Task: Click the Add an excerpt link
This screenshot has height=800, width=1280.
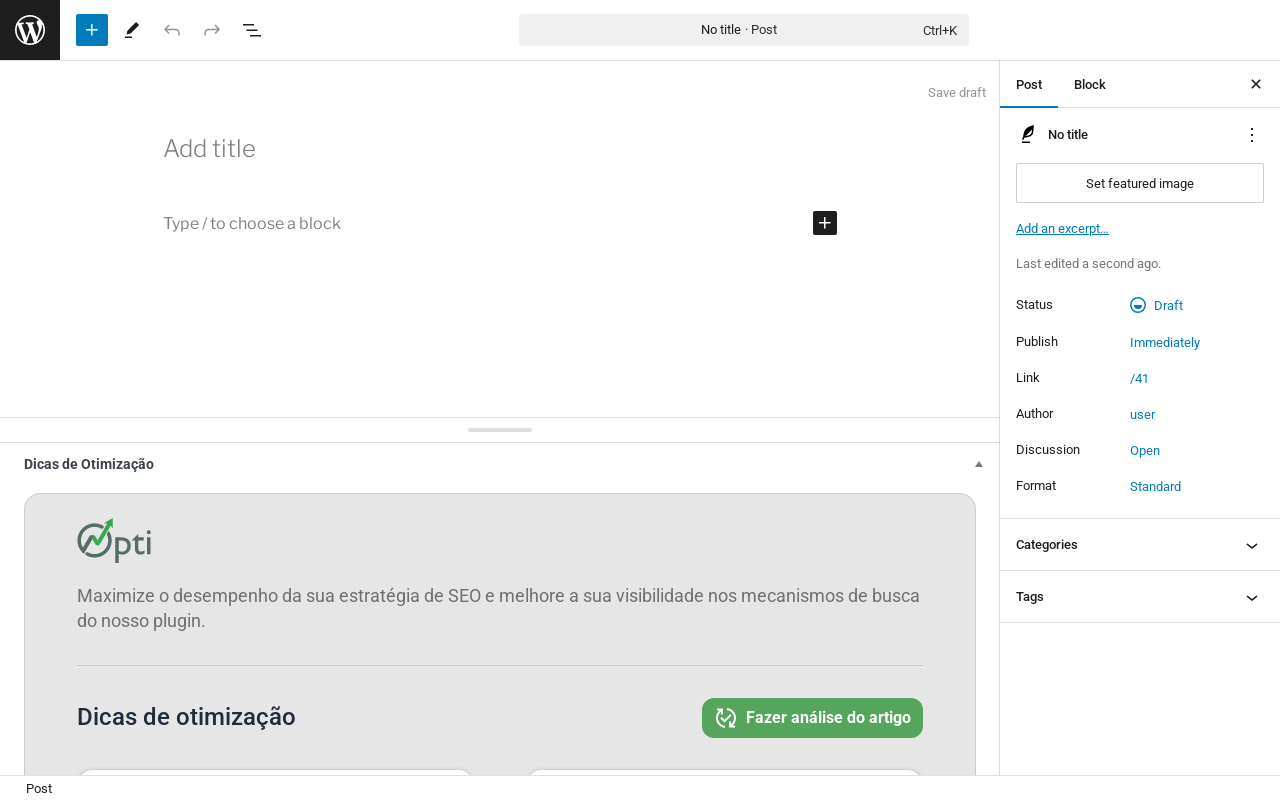Action: click(1062, 229)
